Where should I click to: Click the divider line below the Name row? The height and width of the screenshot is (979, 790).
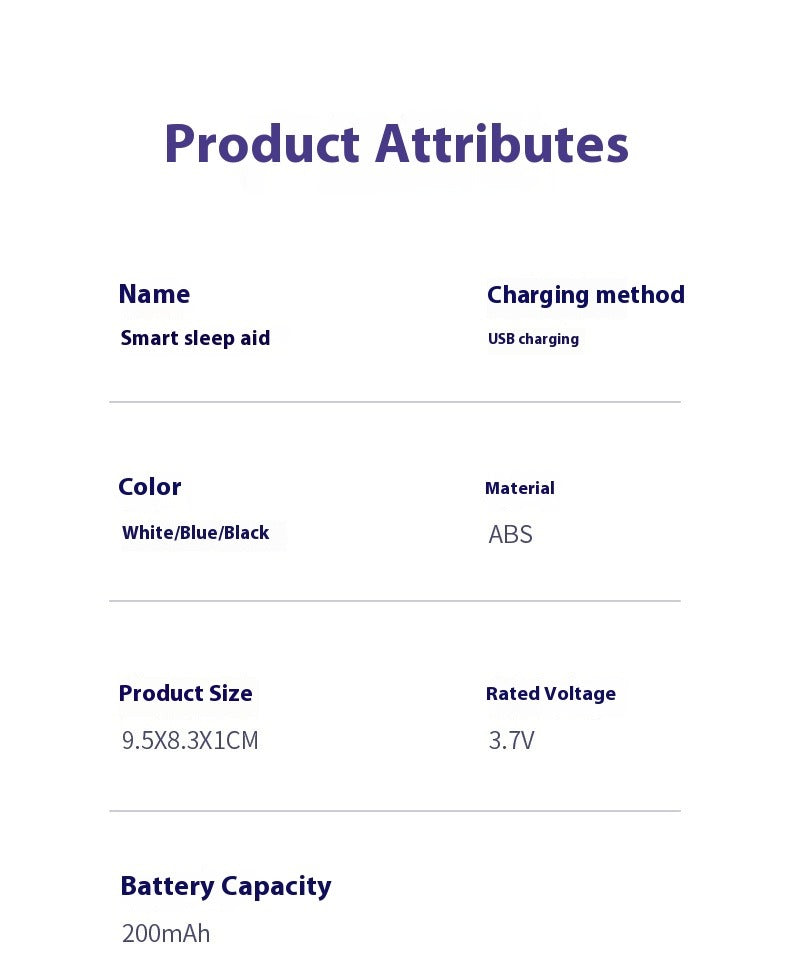(x=394, y=402)
